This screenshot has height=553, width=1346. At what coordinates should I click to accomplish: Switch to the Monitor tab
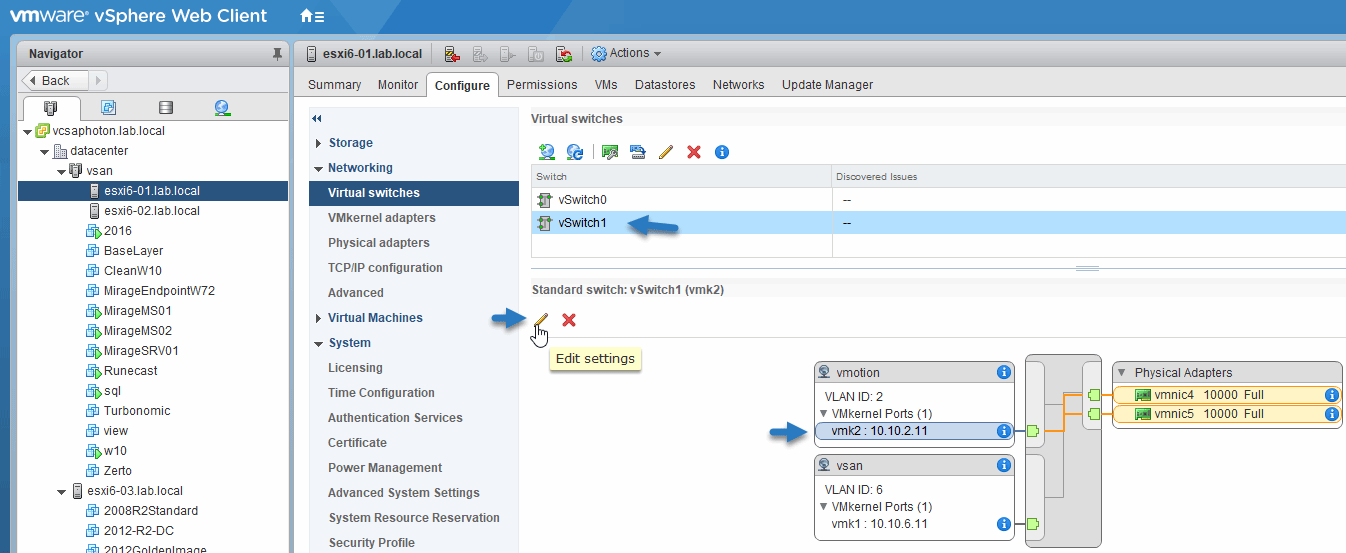[x=397, y=85]
